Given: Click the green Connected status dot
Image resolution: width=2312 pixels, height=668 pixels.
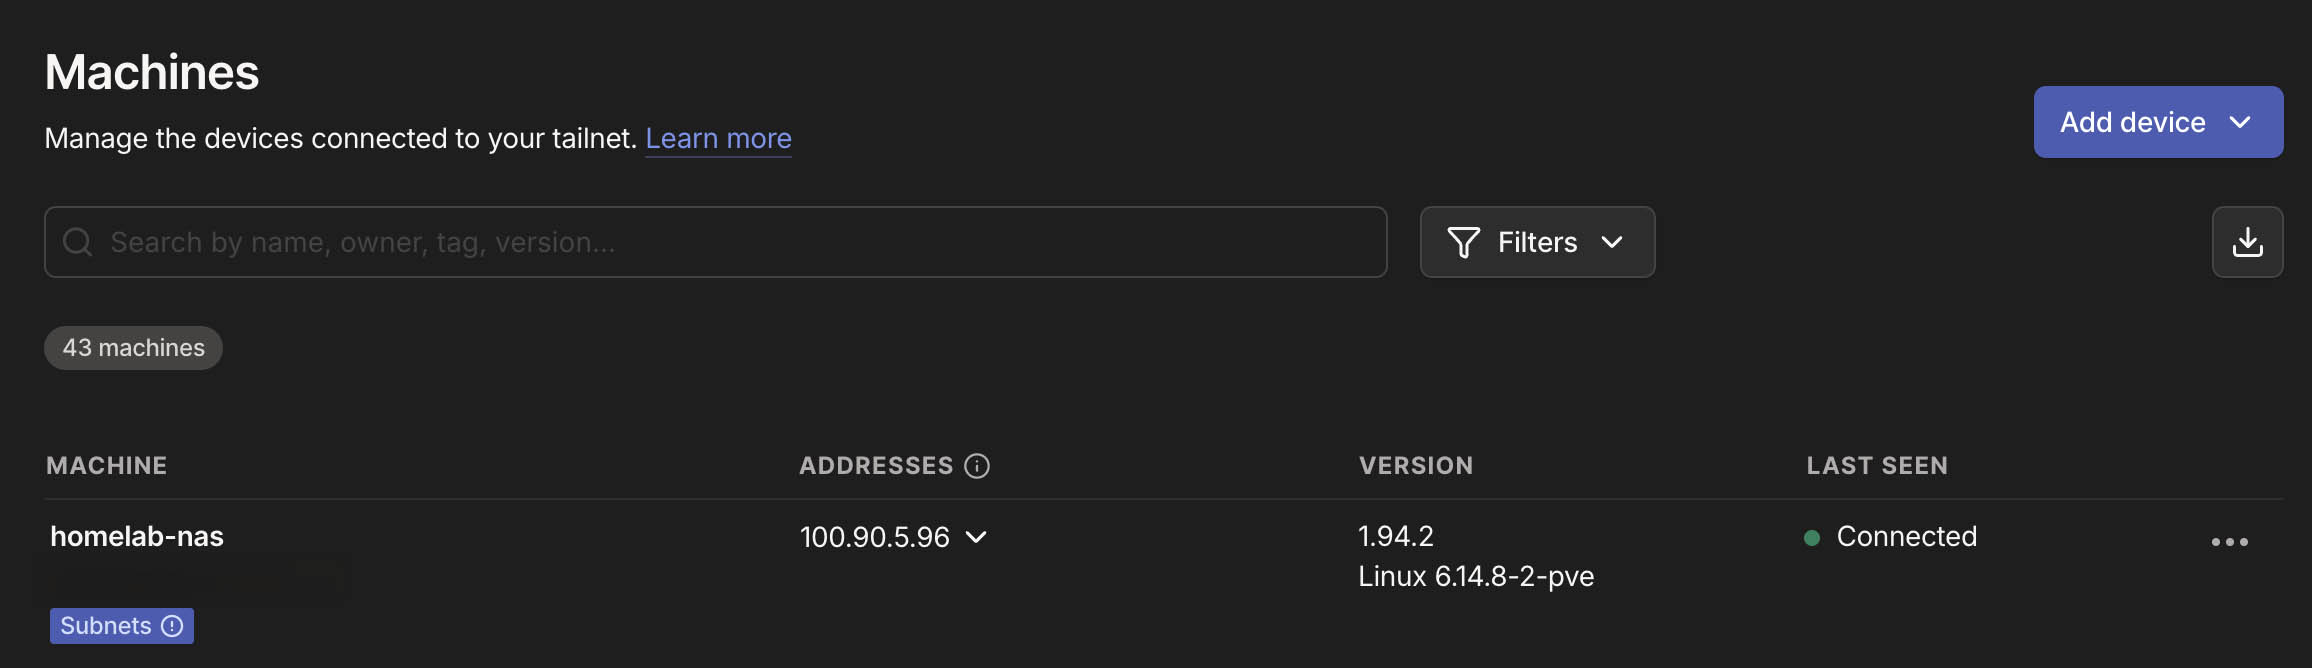Looking at the screenshot, I should pyautogui.click(x=1811, y=538).
